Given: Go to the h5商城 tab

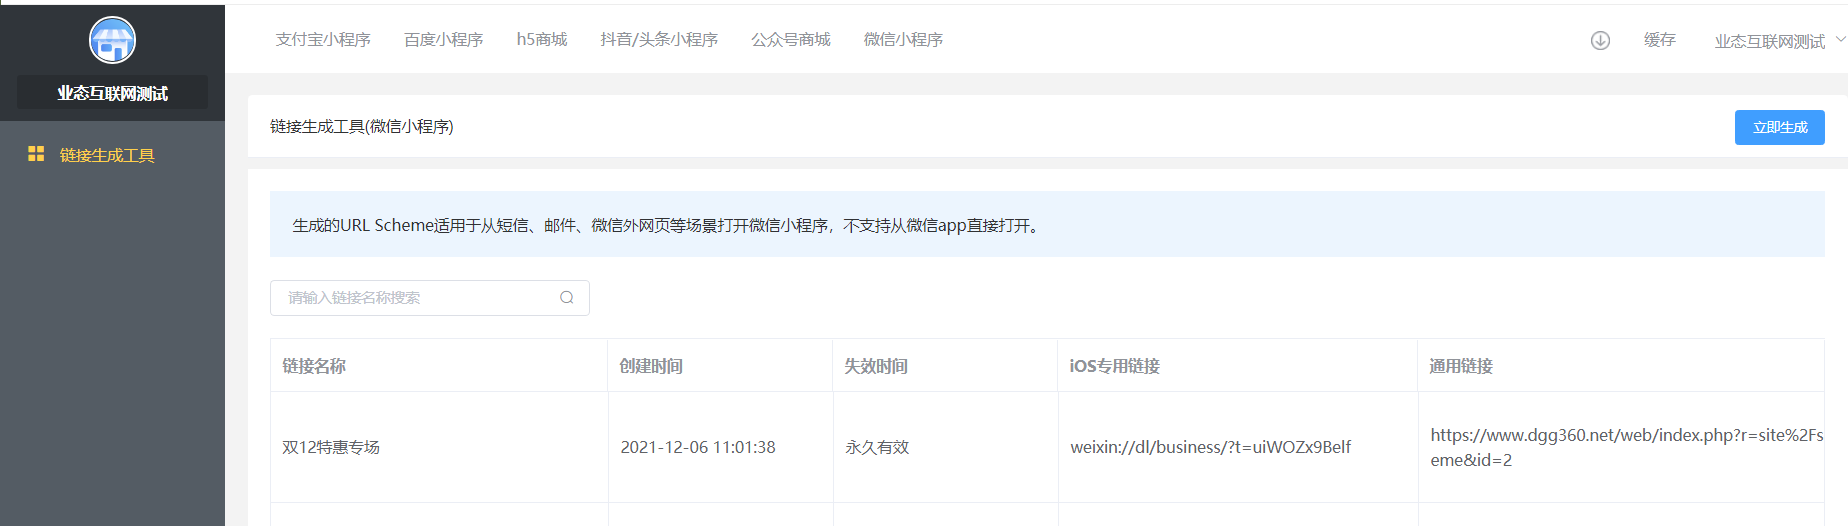Looking at the screenshot, I should [542, 40].
